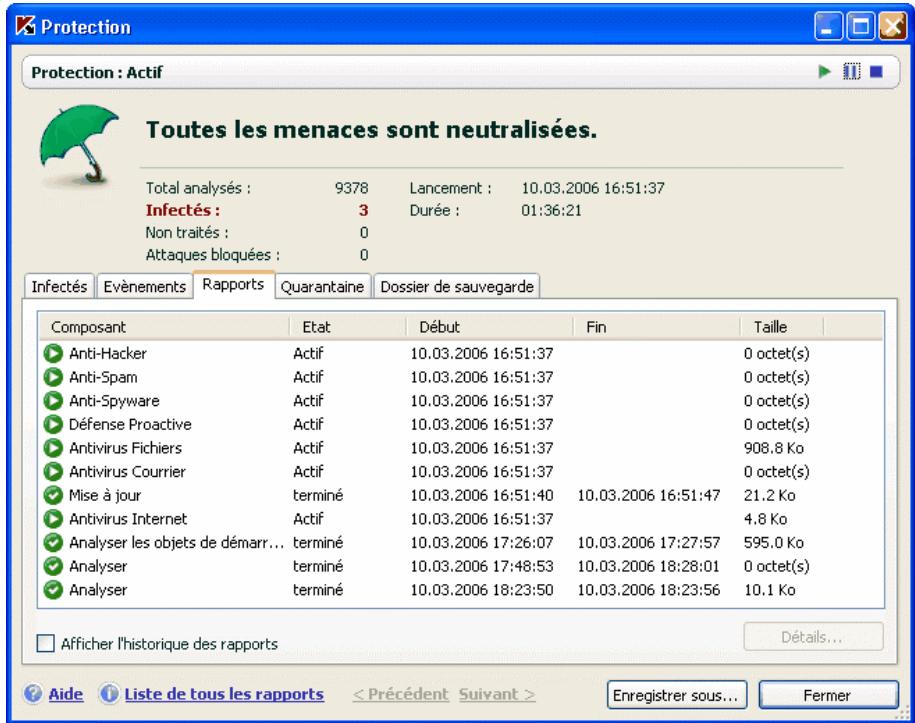Go to the Quarantaine tab

[322, 287]
